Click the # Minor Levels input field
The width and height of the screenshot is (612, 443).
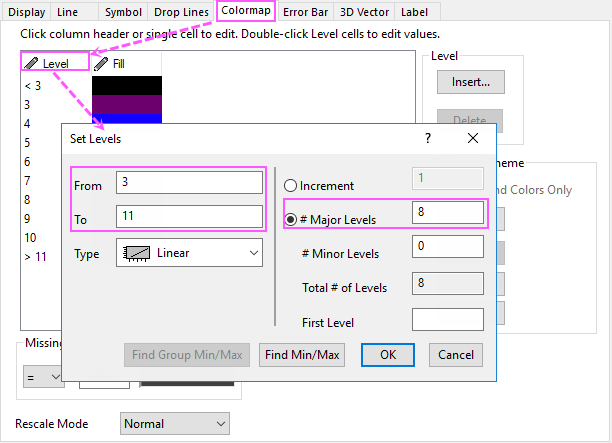tap(448, 246)
